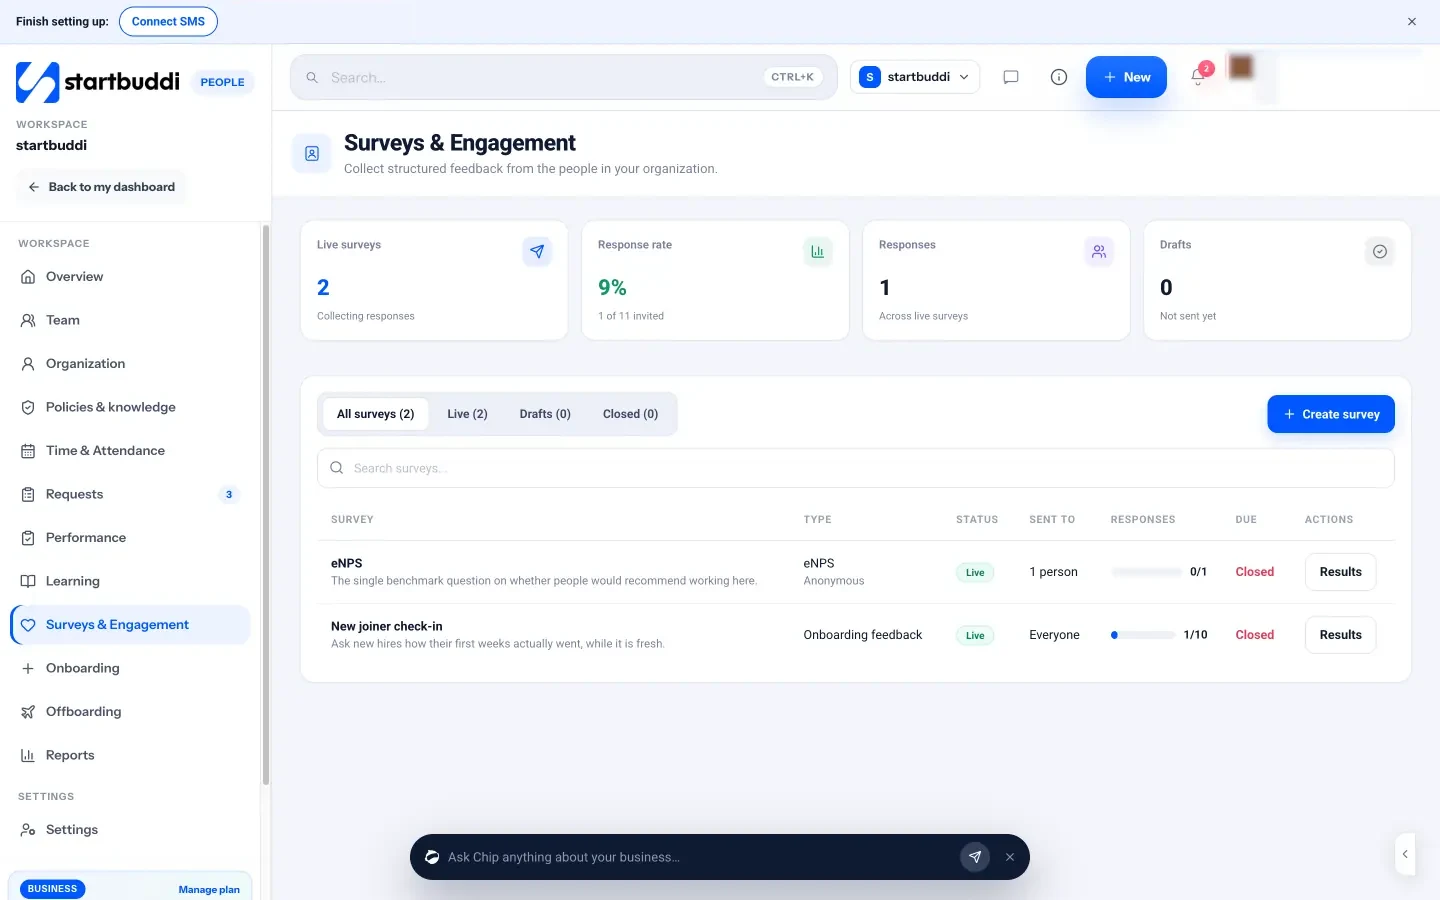Click the RESPONSES column header
This screenshot has width=1440, height=900.
1143,520
